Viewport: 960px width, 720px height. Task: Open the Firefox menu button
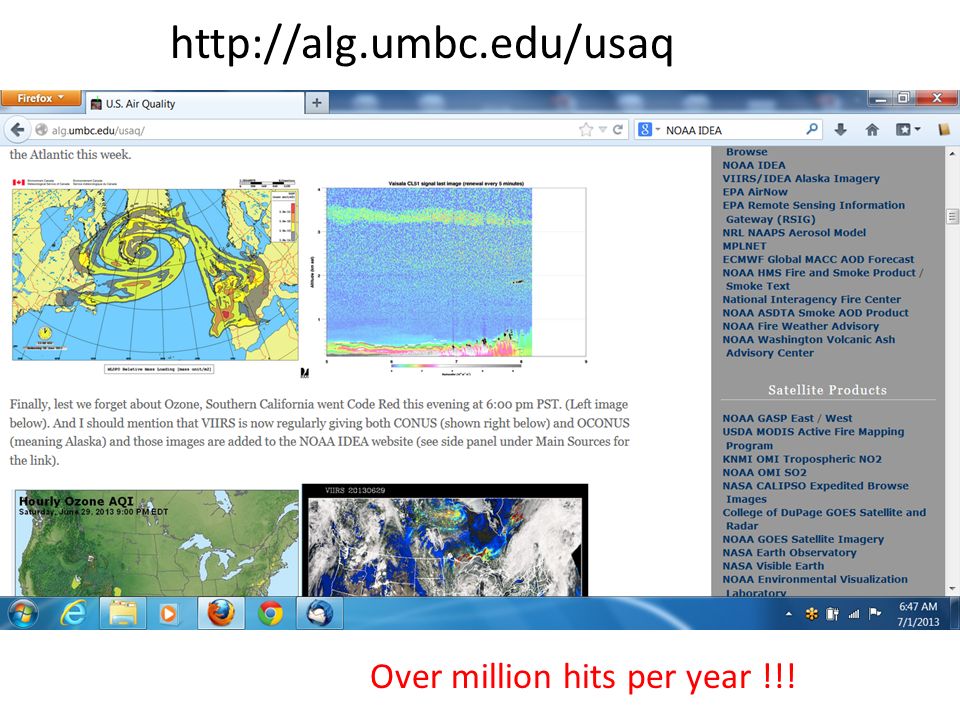(40, 98)
